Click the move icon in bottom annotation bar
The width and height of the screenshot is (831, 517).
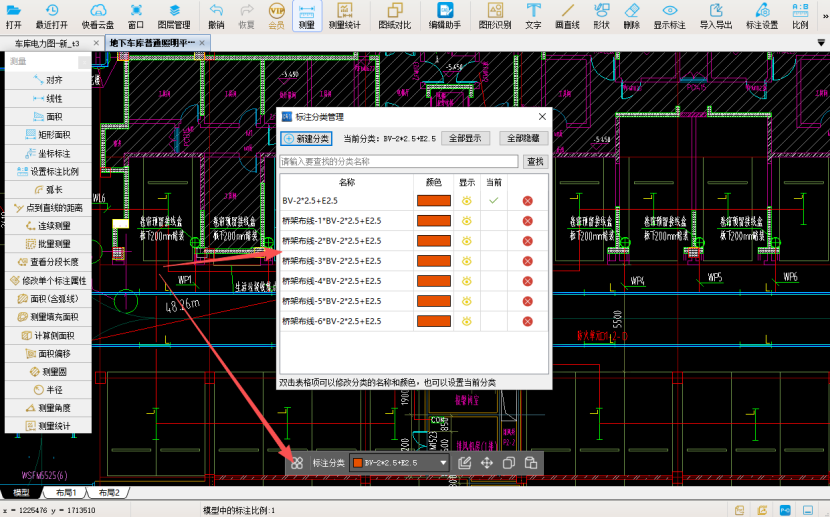[x=487, y=463]
